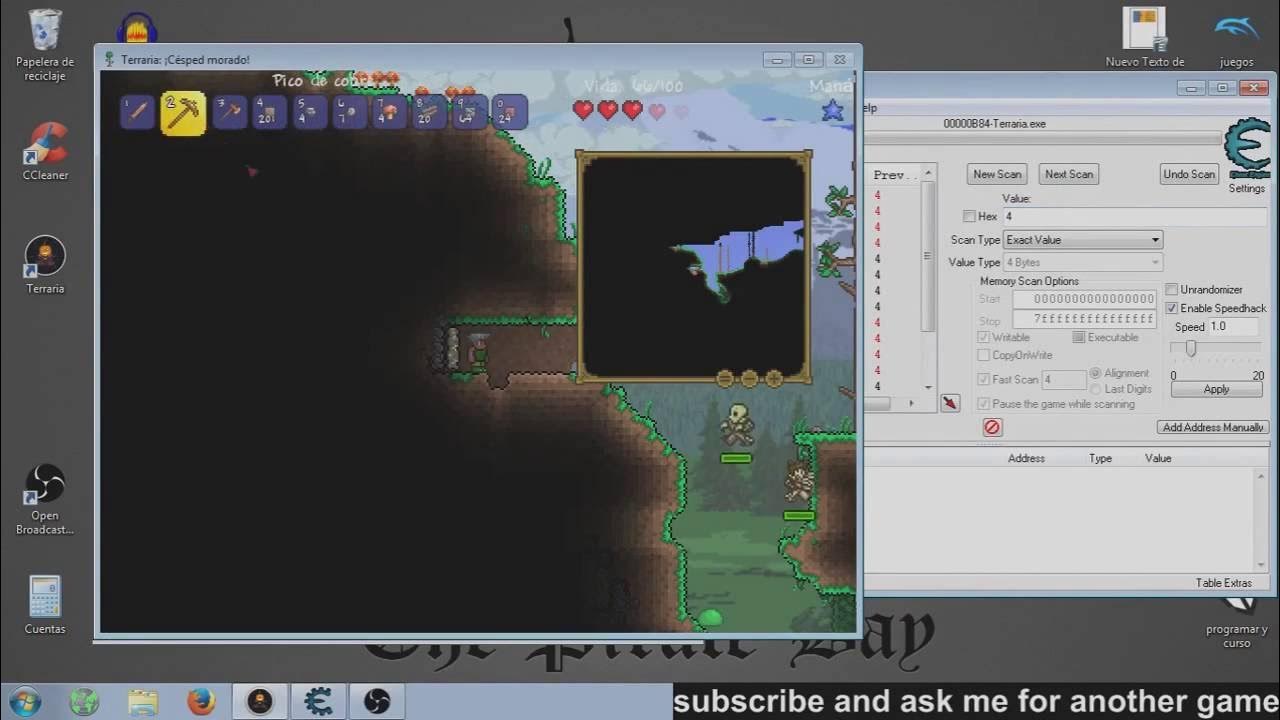The width and height of the screenshot is (1280, 720).
Task: Click the Prev. column header
Action: 894,175
